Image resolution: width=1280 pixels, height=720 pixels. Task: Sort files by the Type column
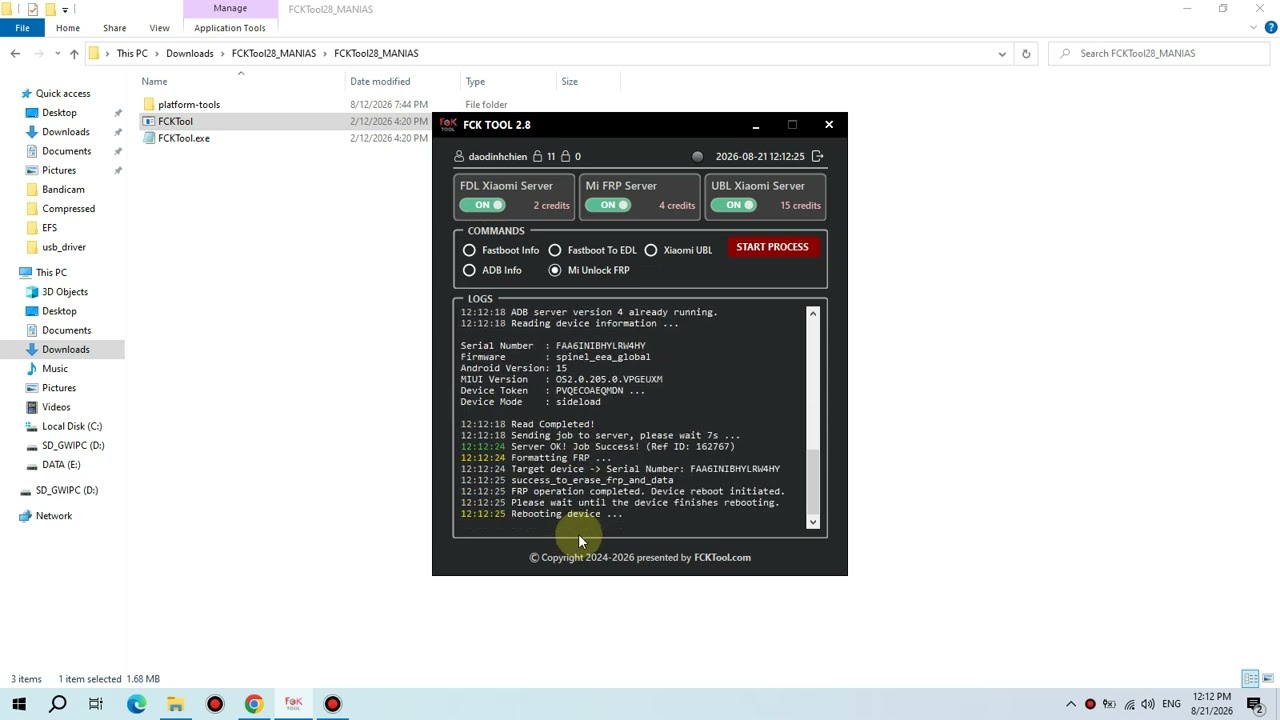[475, 81]
